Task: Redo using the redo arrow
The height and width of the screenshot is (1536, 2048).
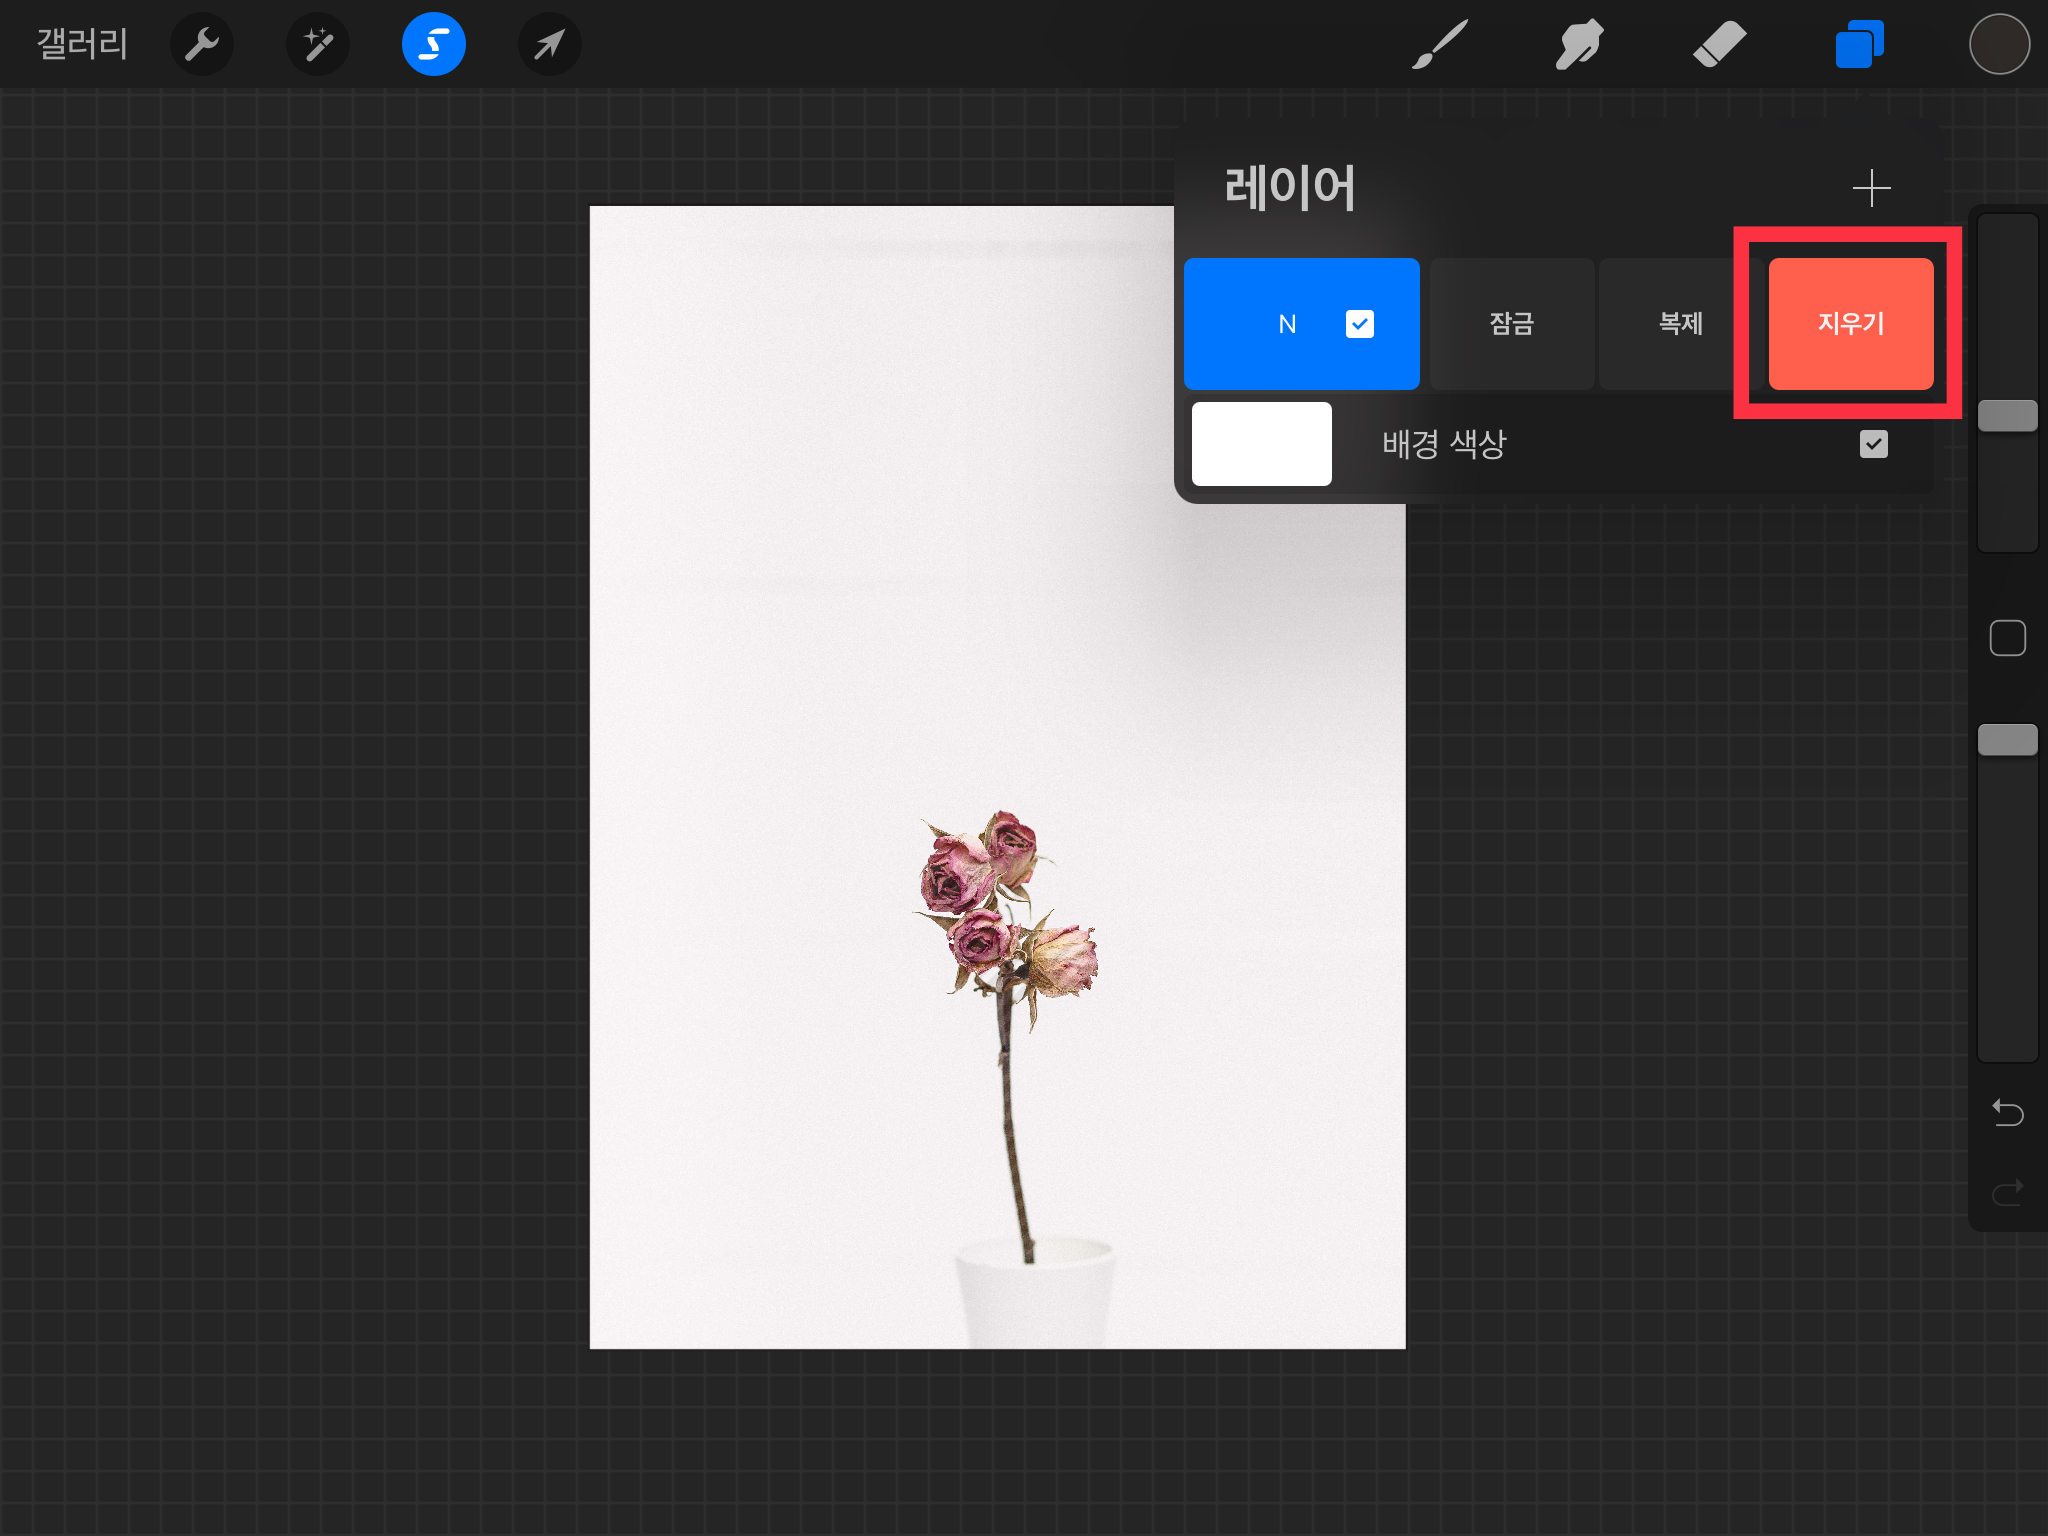Action: pyautogui.click(x=2007, y=1192)
